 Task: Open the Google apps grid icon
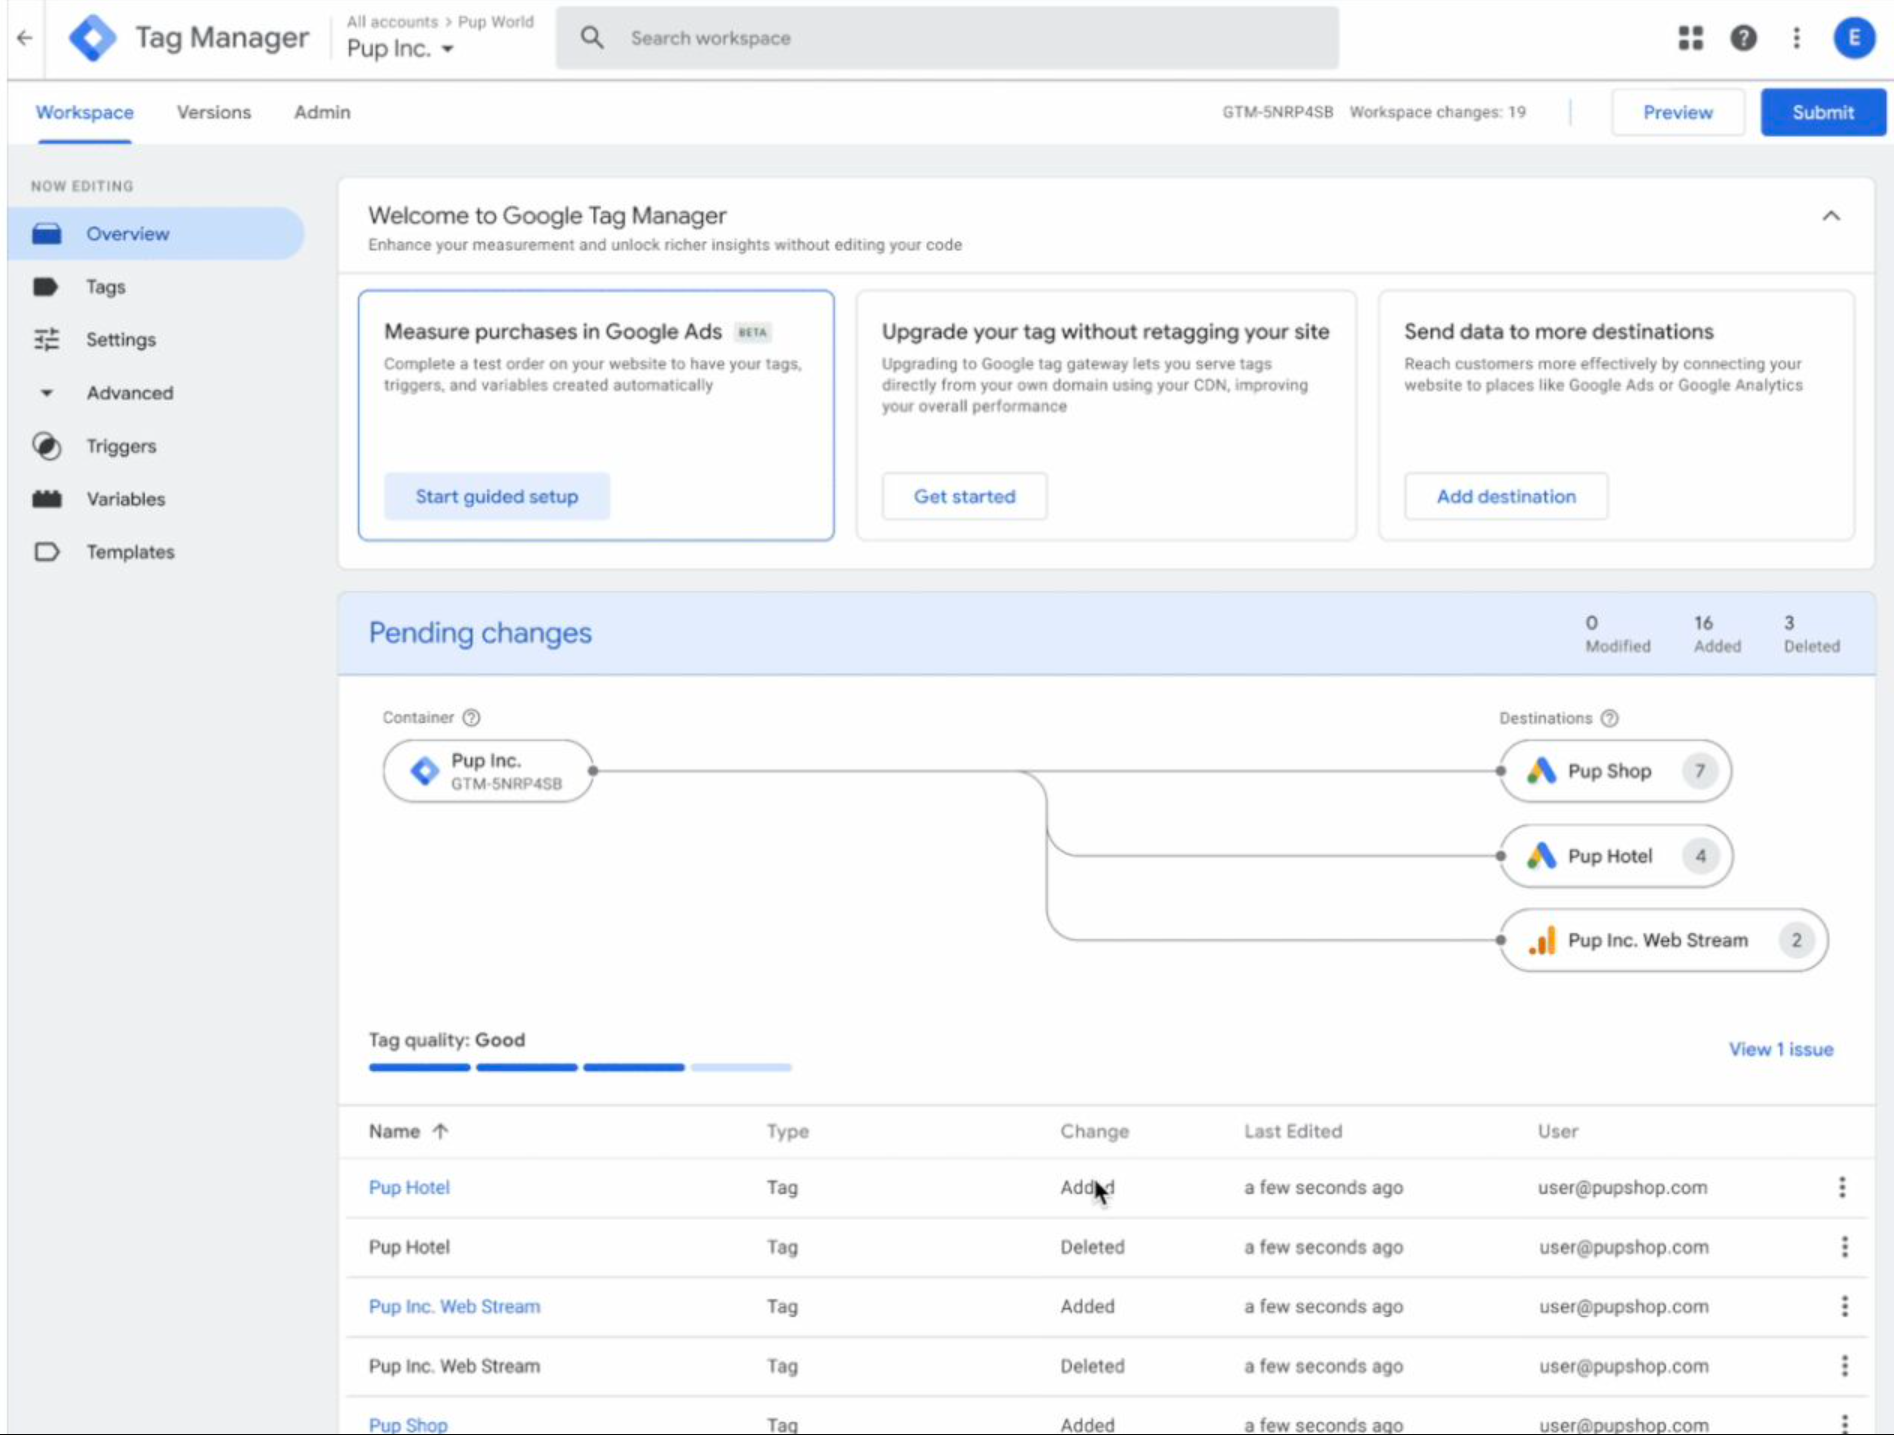coord(1690,38)
